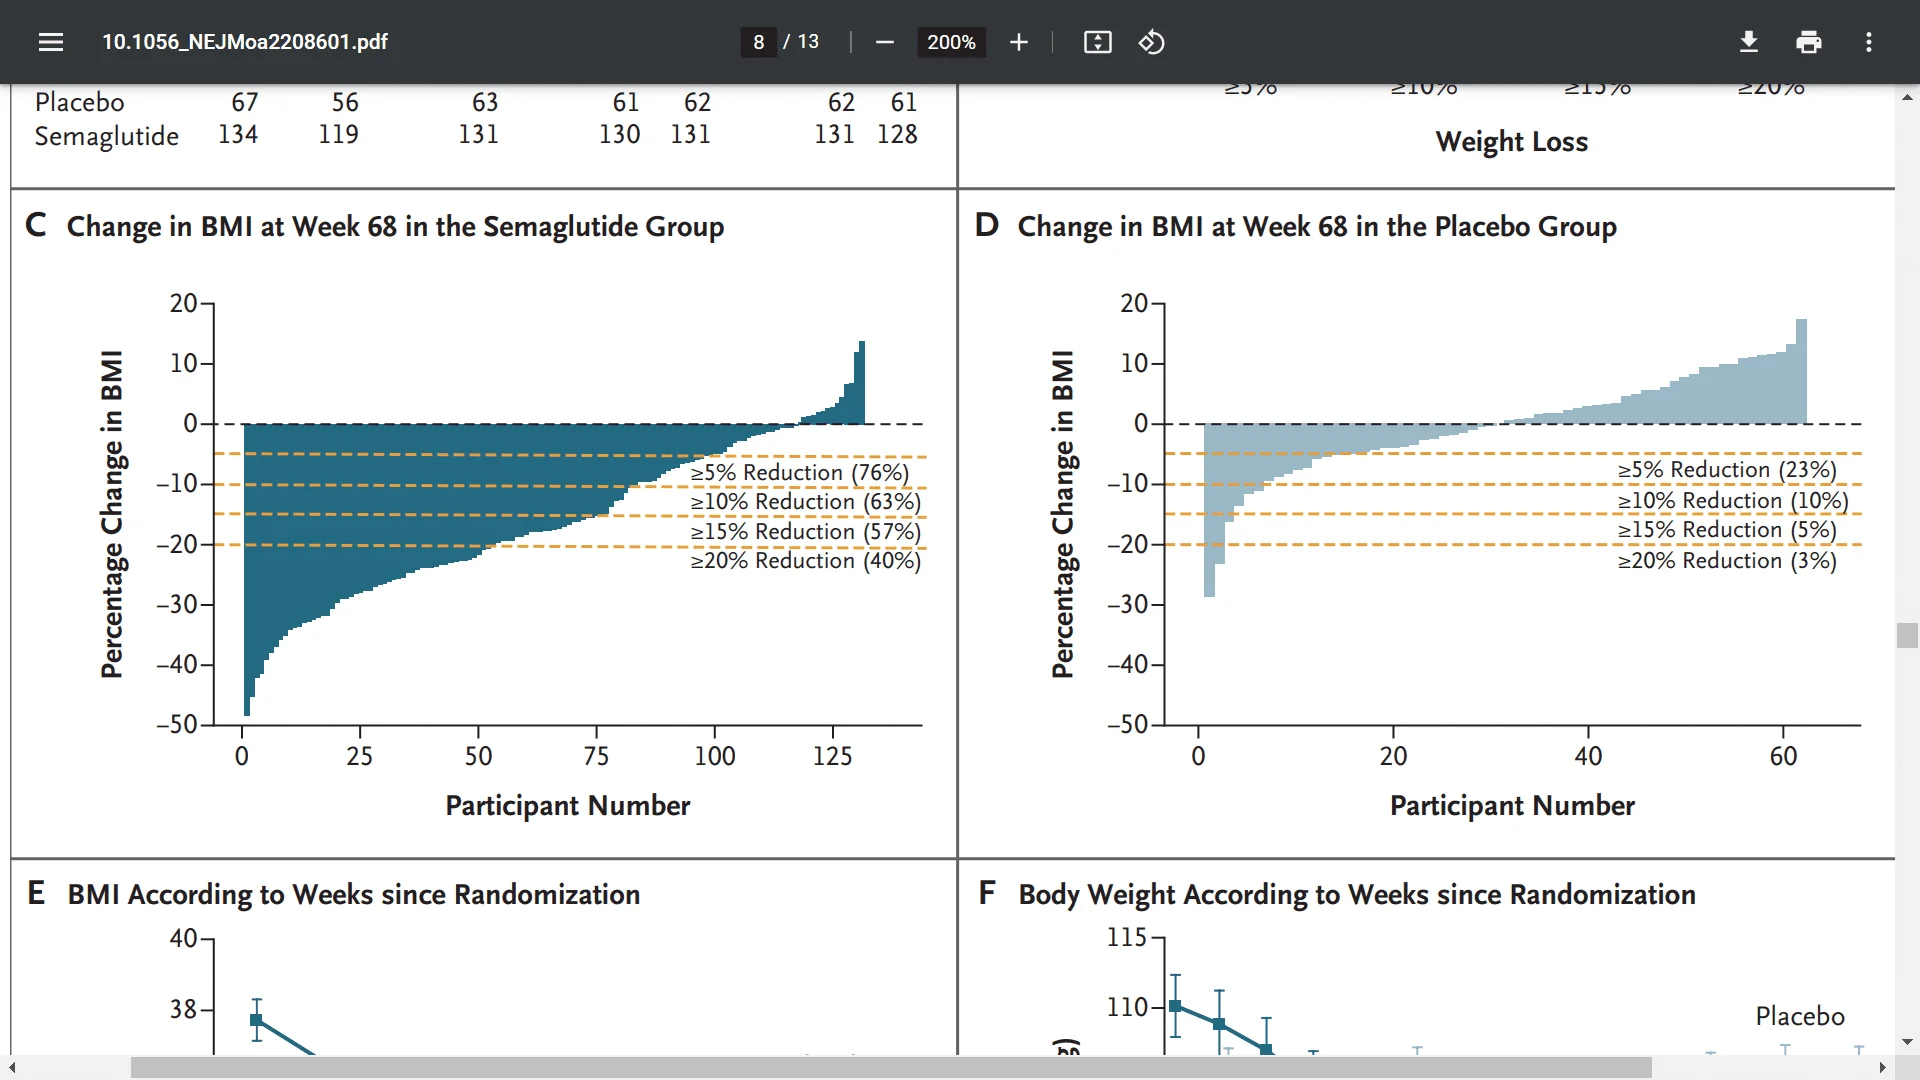Viewport: 1920px width, 1080px height.
Task: Click the fit to page icon
Action: point(1097,42)
